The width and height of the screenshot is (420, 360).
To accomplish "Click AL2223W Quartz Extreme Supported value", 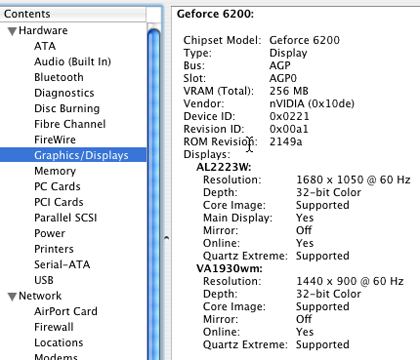I will 323,256.
